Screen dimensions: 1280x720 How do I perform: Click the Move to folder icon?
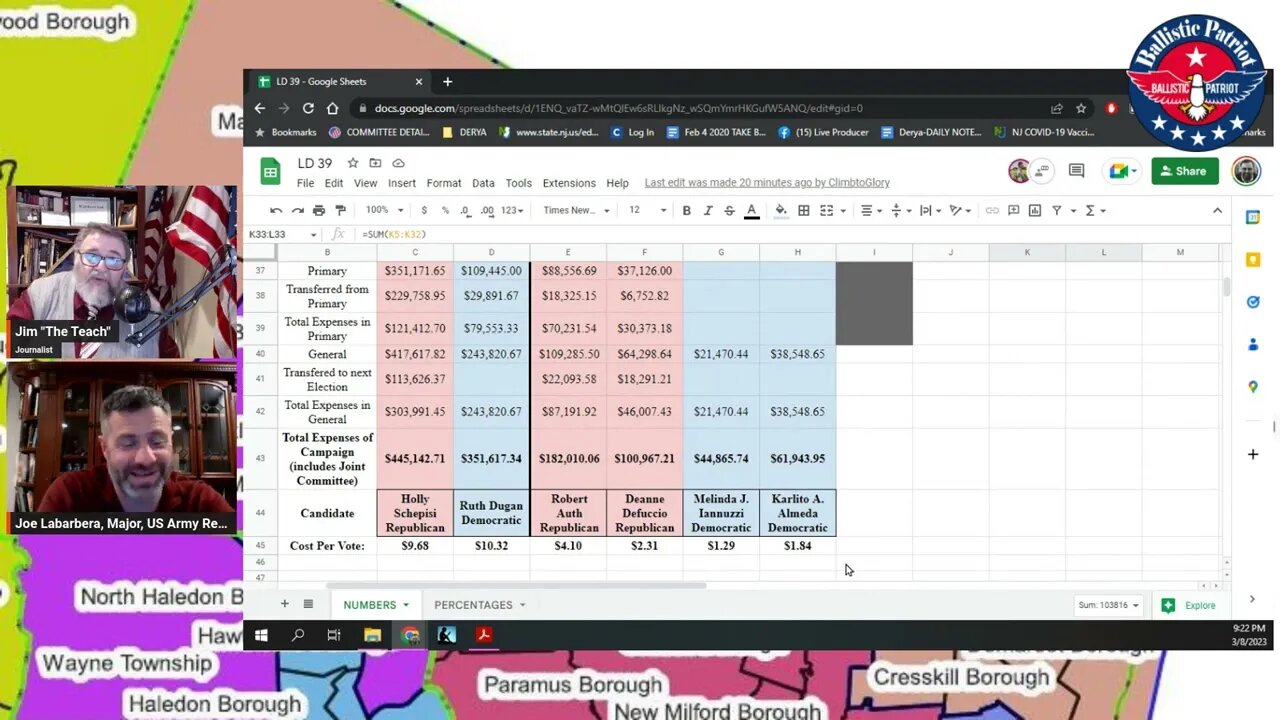(375, 163)
